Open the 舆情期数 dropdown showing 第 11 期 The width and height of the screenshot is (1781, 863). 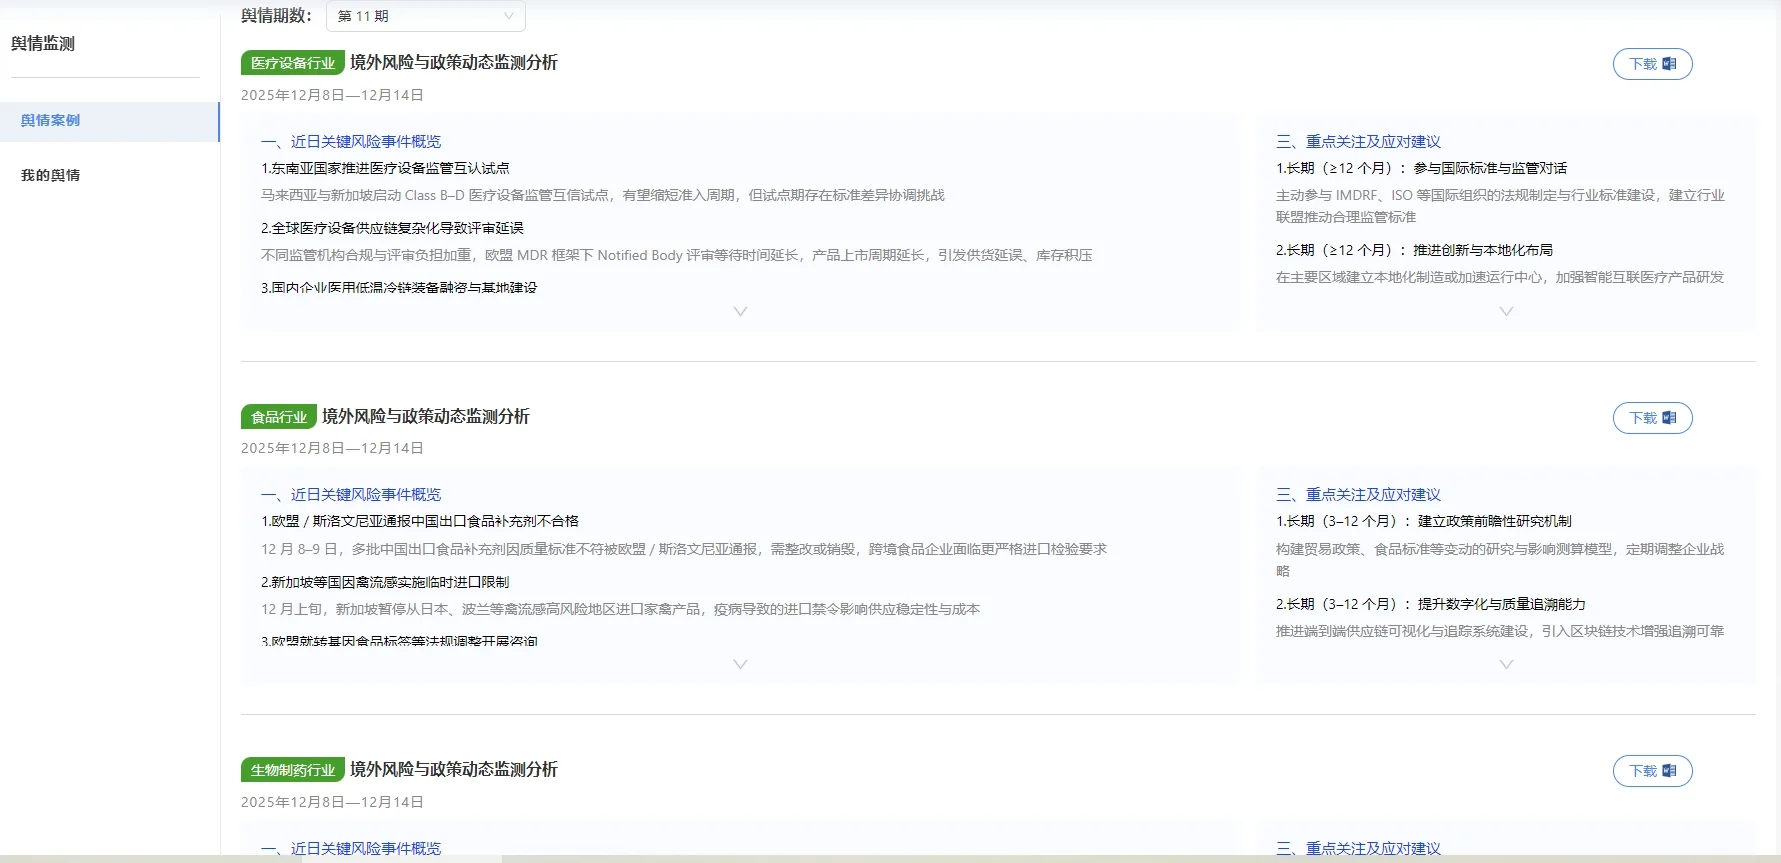pos(425,16)
